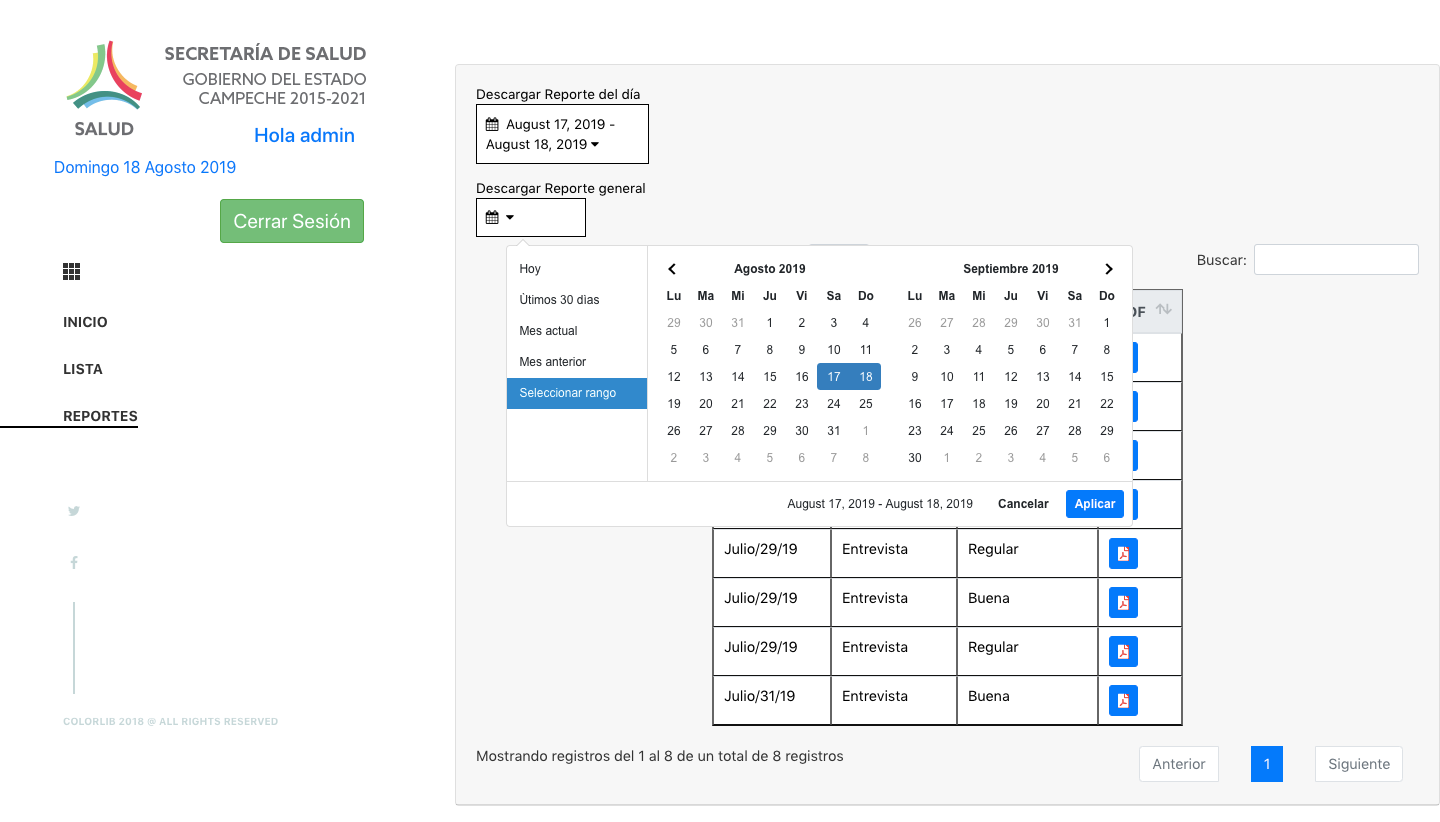
Task: Go to previous month with left chevron
Action: pyautogui.click(x=672, y=269)
